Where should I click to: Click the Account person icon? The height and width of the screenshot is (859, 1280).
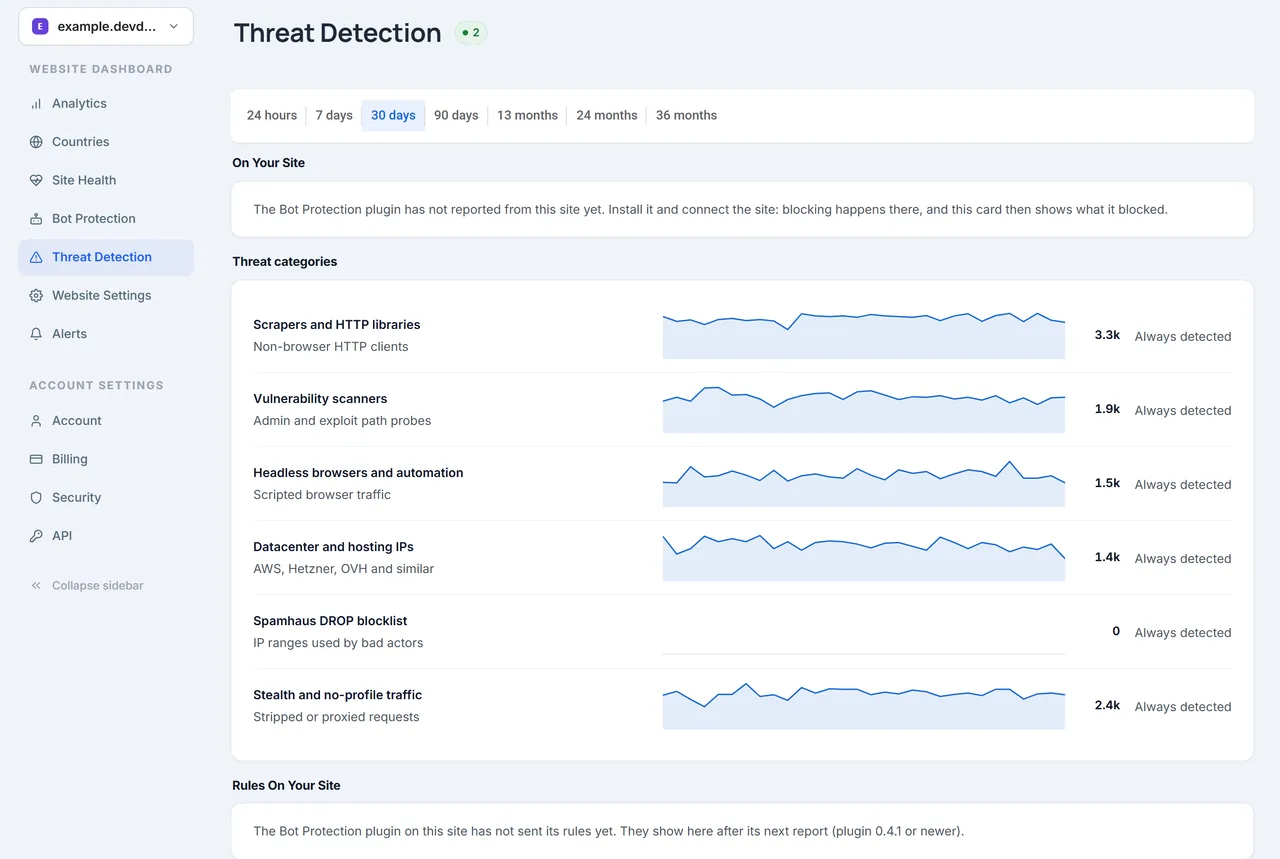[36, 421]
